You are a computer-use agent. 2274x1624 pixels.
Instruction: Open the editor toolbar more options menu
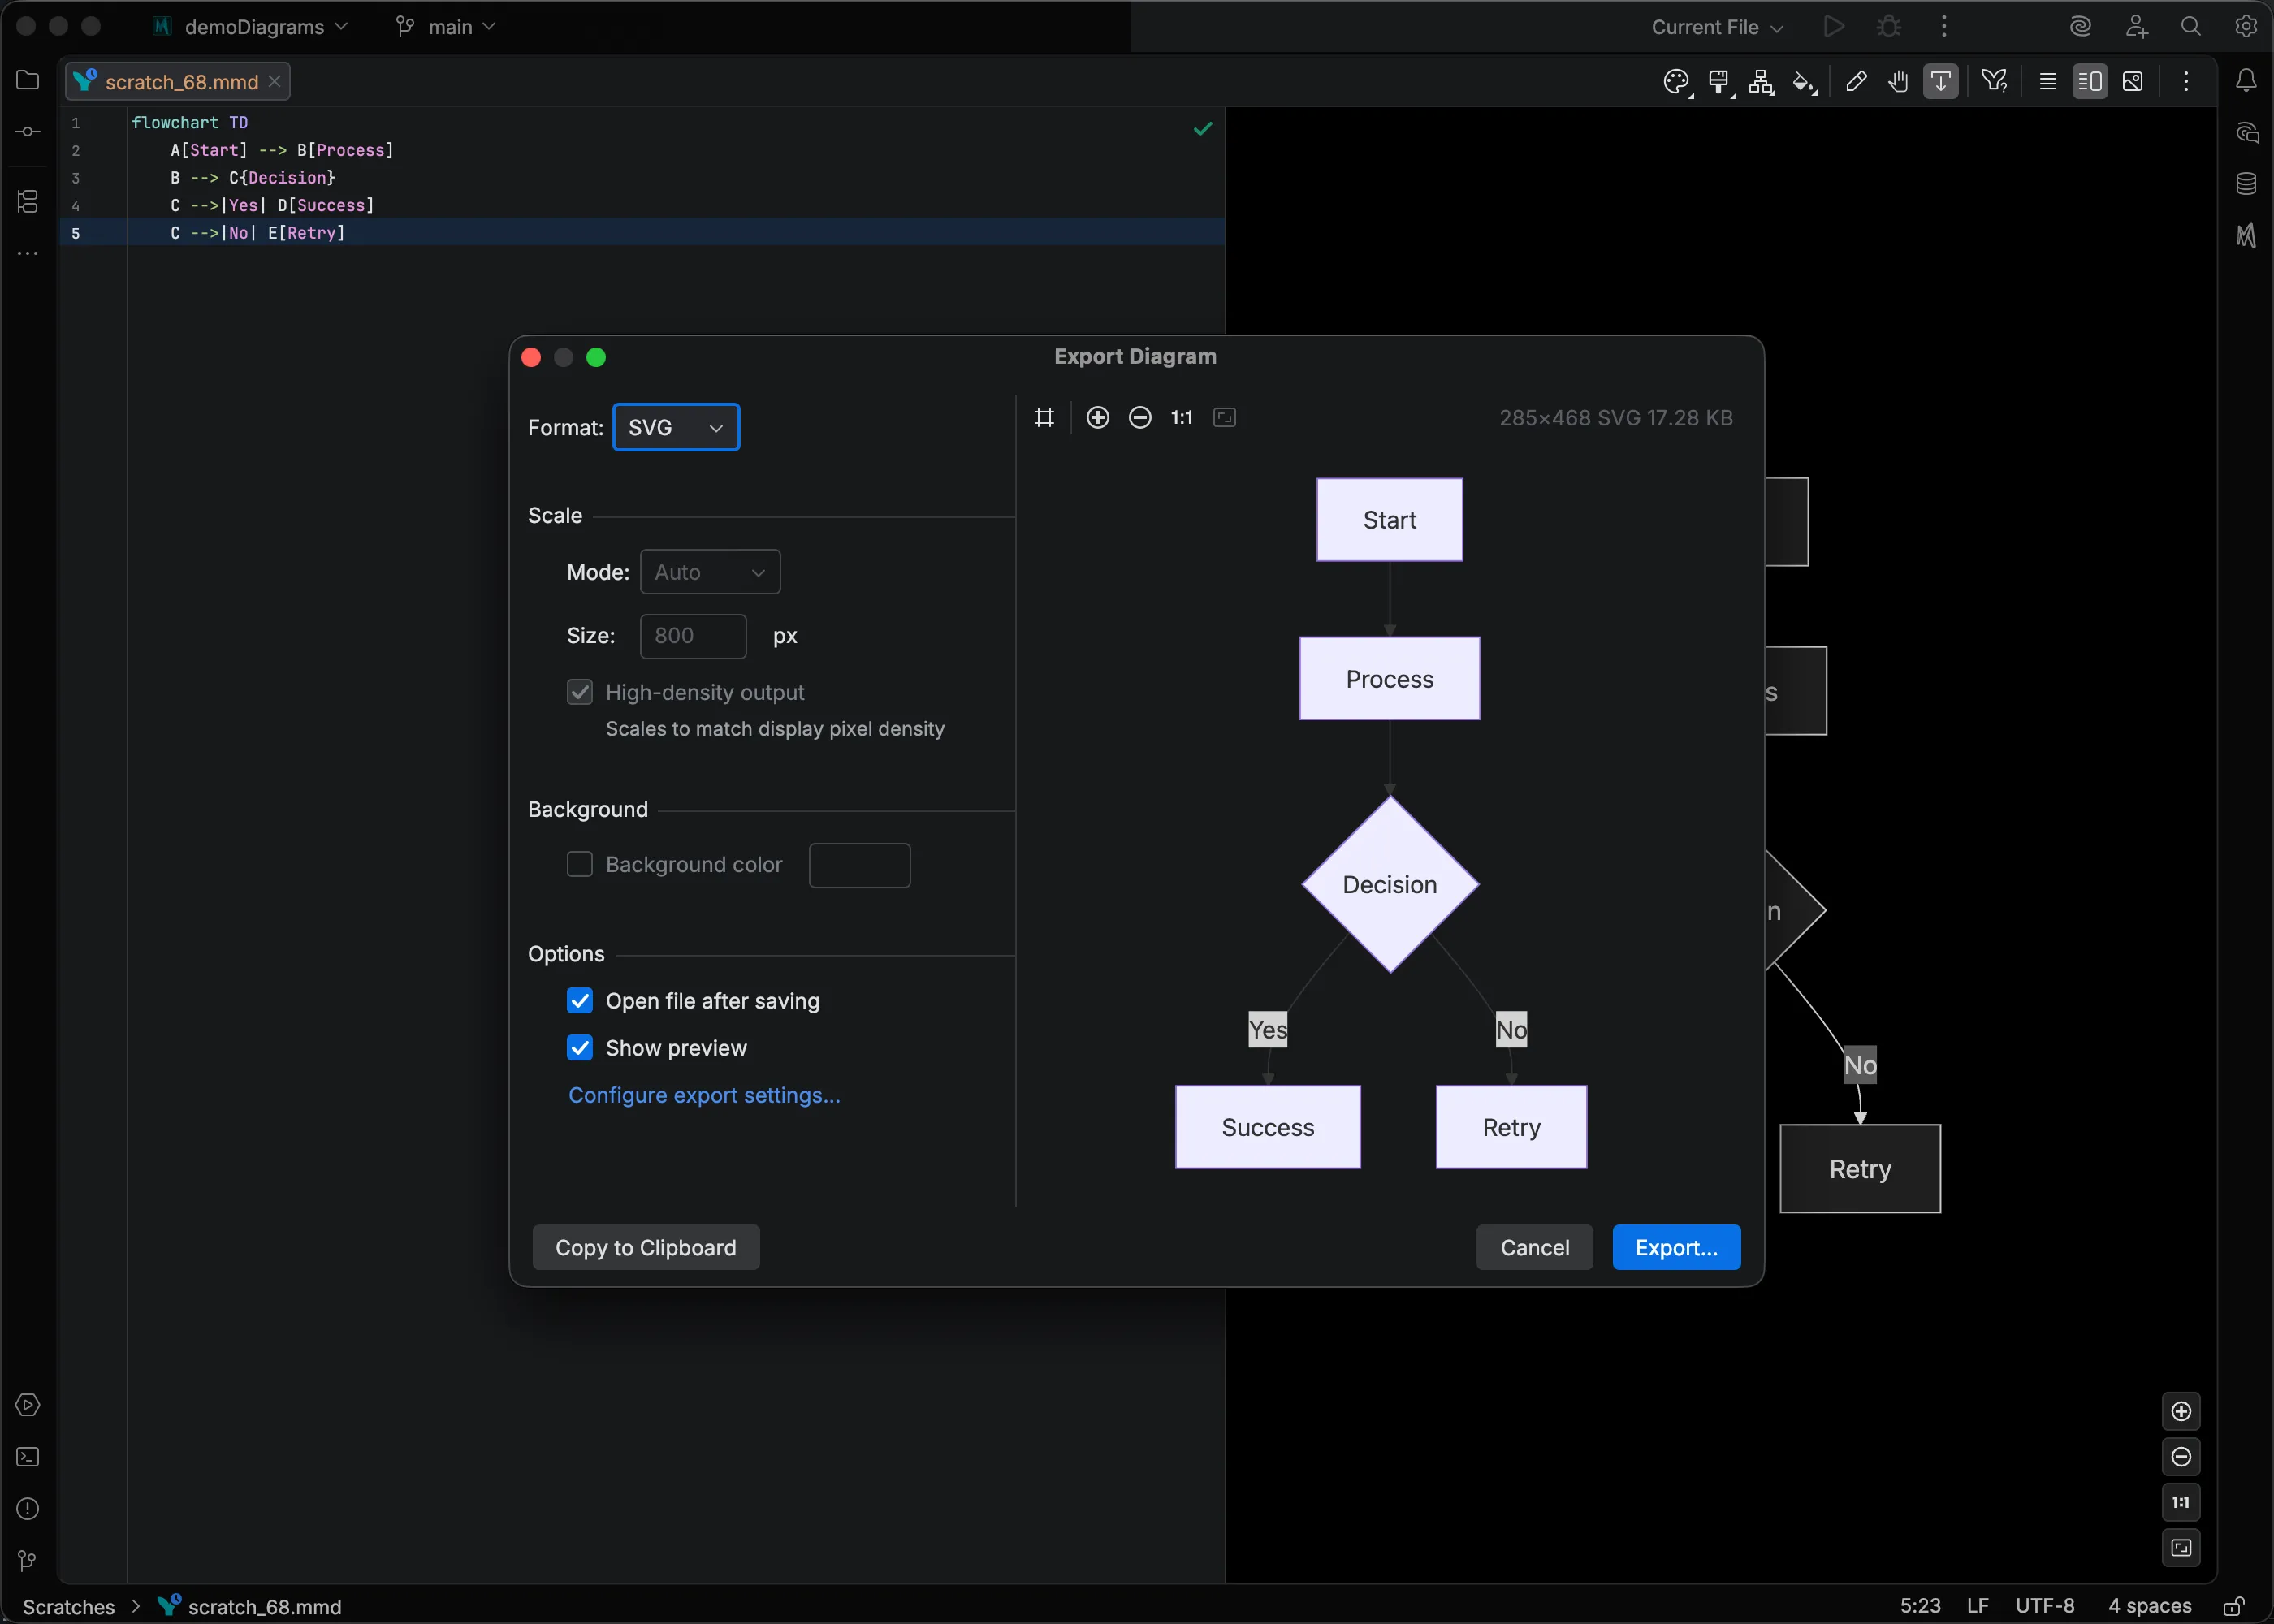(2186, 82)
